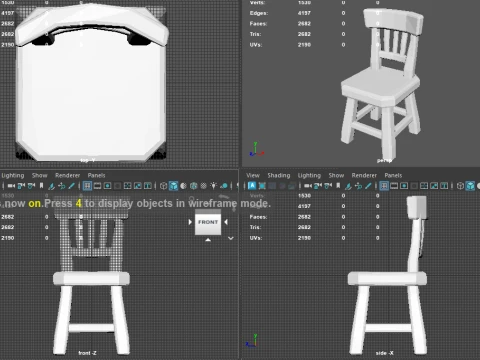Select Grease Pencil icon in front view toolbar
Image resolution: width=480 pixels, height=360 pixels.
point(71,186)
